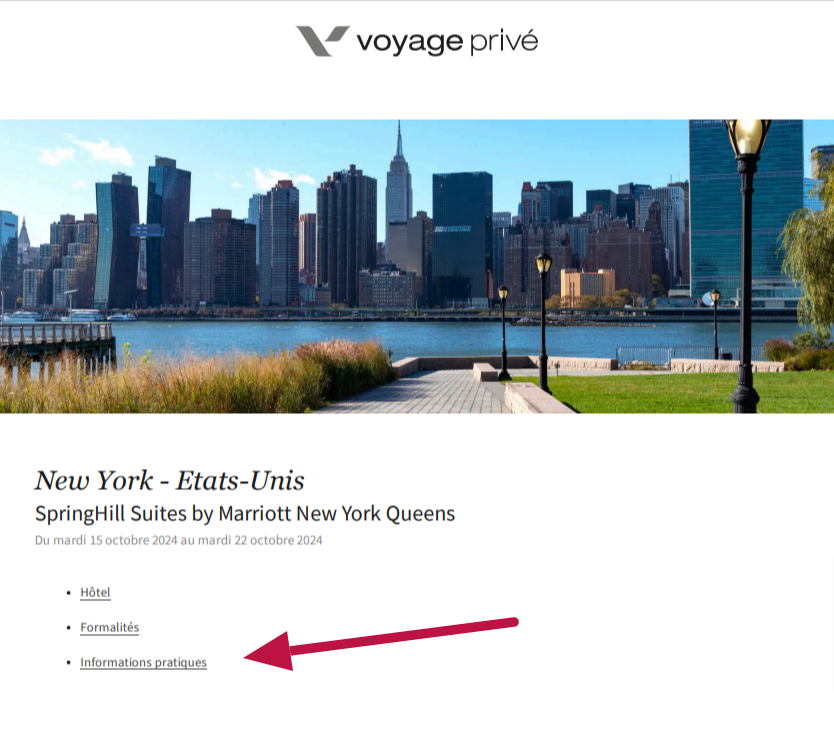Click the weeping willow tree in photo

(x=808, y=261)
